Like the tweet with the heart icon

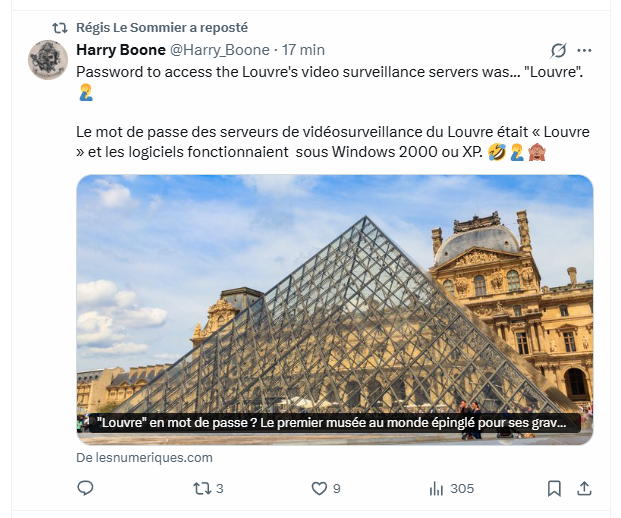click(319, 488)
